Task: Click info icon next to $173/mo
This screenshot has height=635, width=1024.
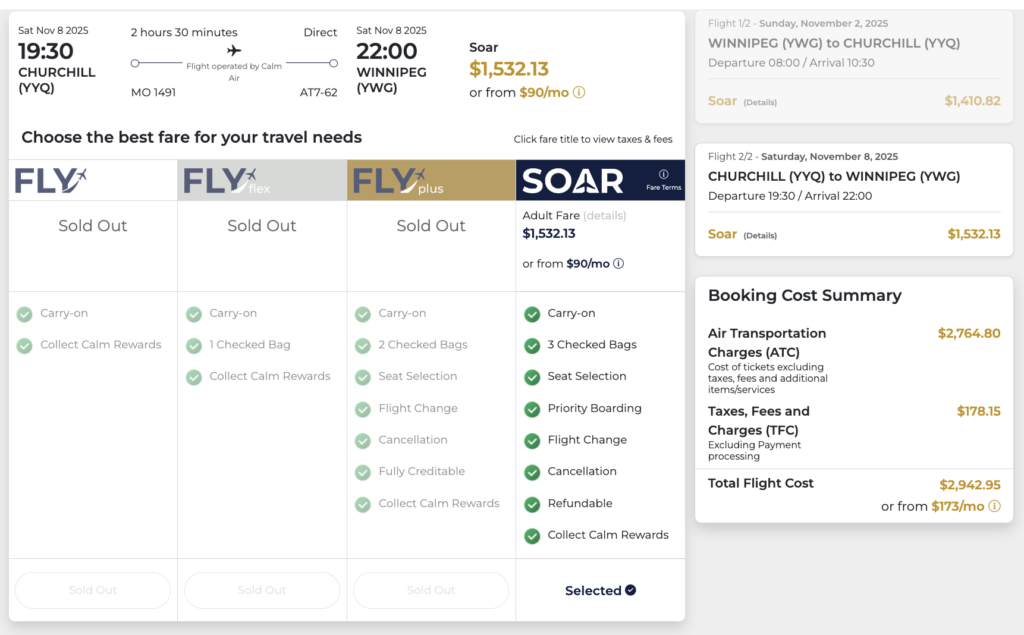Action: click(x=995, y=506)
